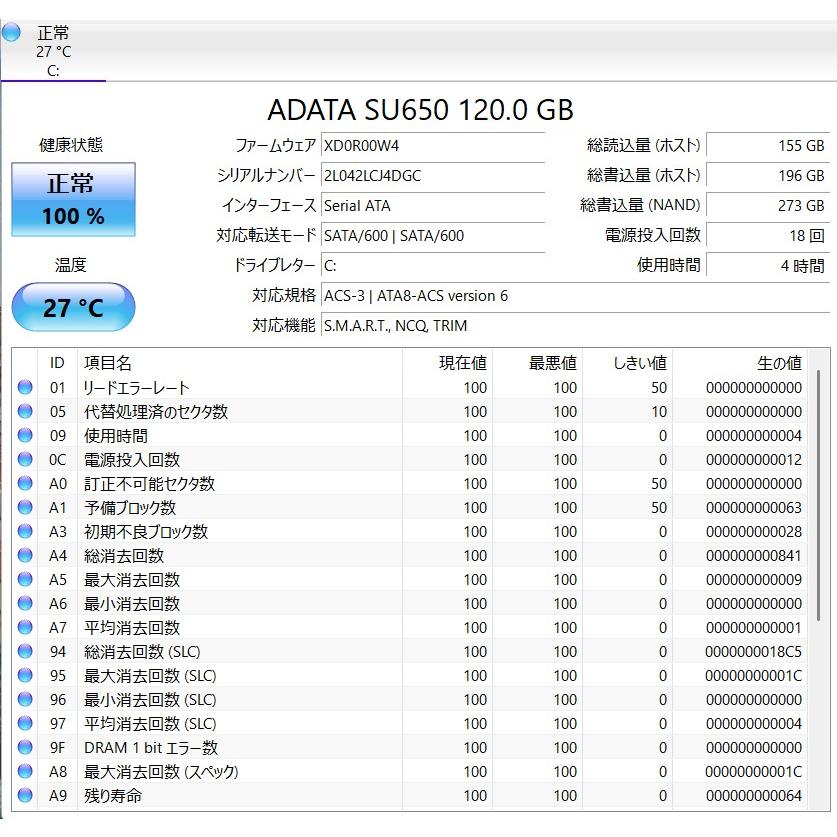Select the C: drive status tab
The height and width of the screenshot is (837, 837).
click(53, 51)
